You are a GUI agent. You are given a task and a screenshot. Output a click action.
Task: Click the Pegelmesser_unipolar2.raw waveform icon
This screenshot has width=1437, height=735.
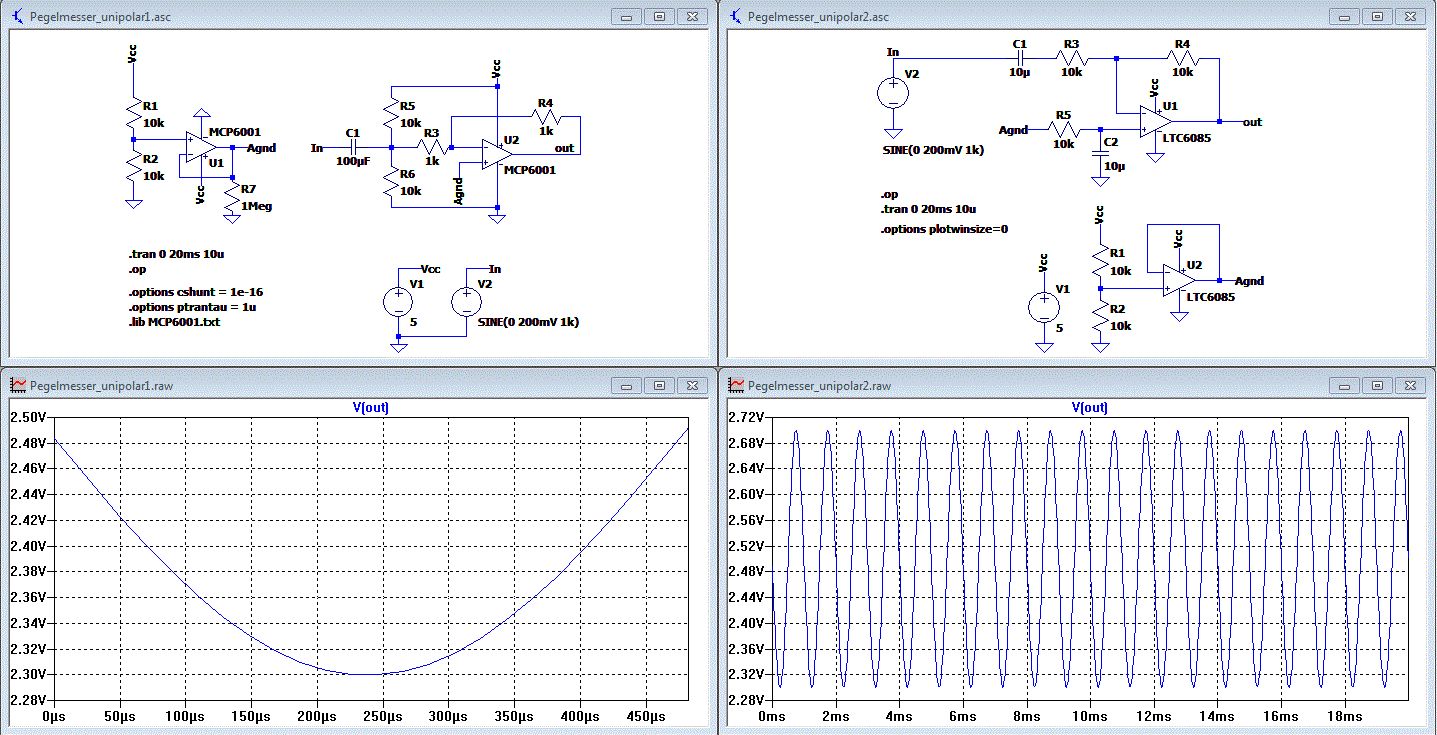pyautogui.click(x=736, y=384)
